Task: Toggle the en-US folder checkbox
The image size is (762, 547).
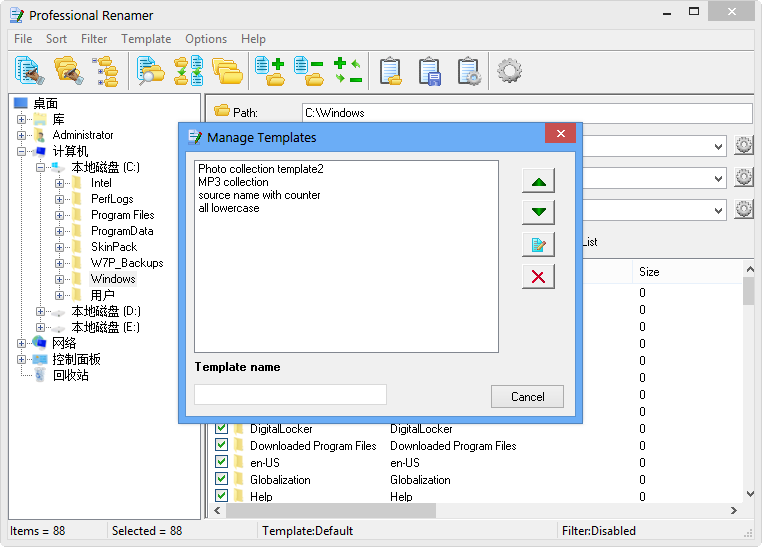Action: pos(222,463)
